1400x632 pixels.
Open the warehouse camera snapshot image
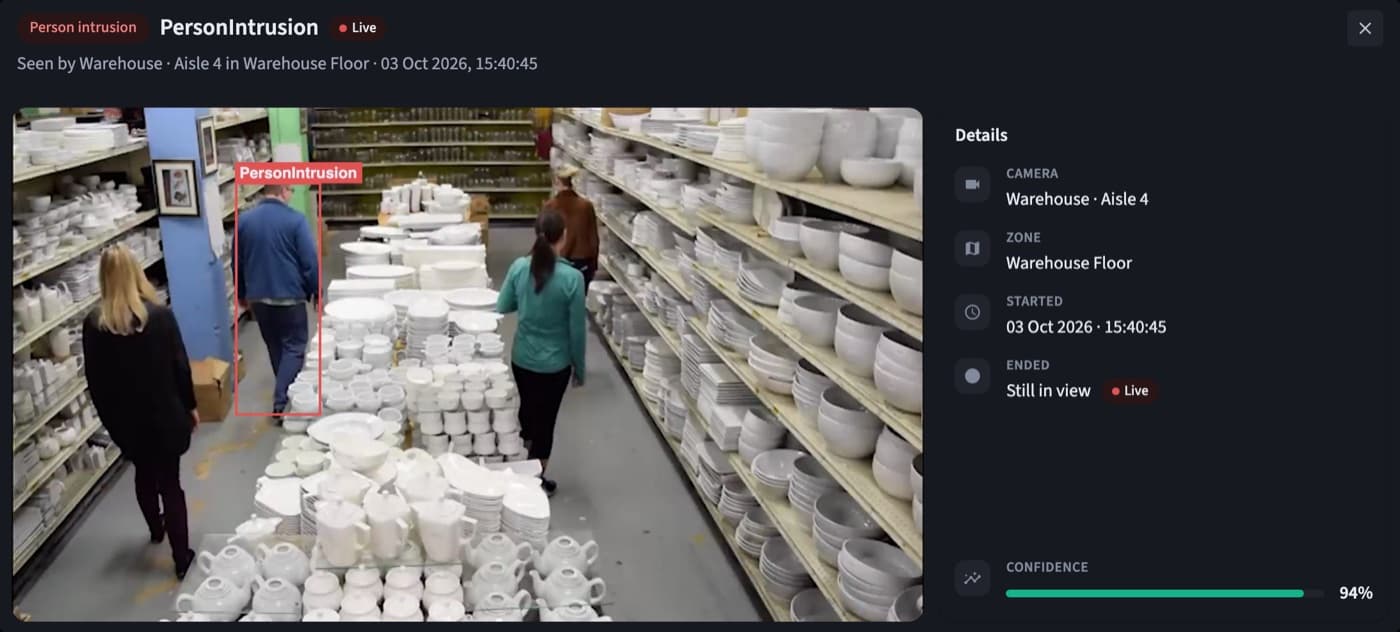[468, 364]
